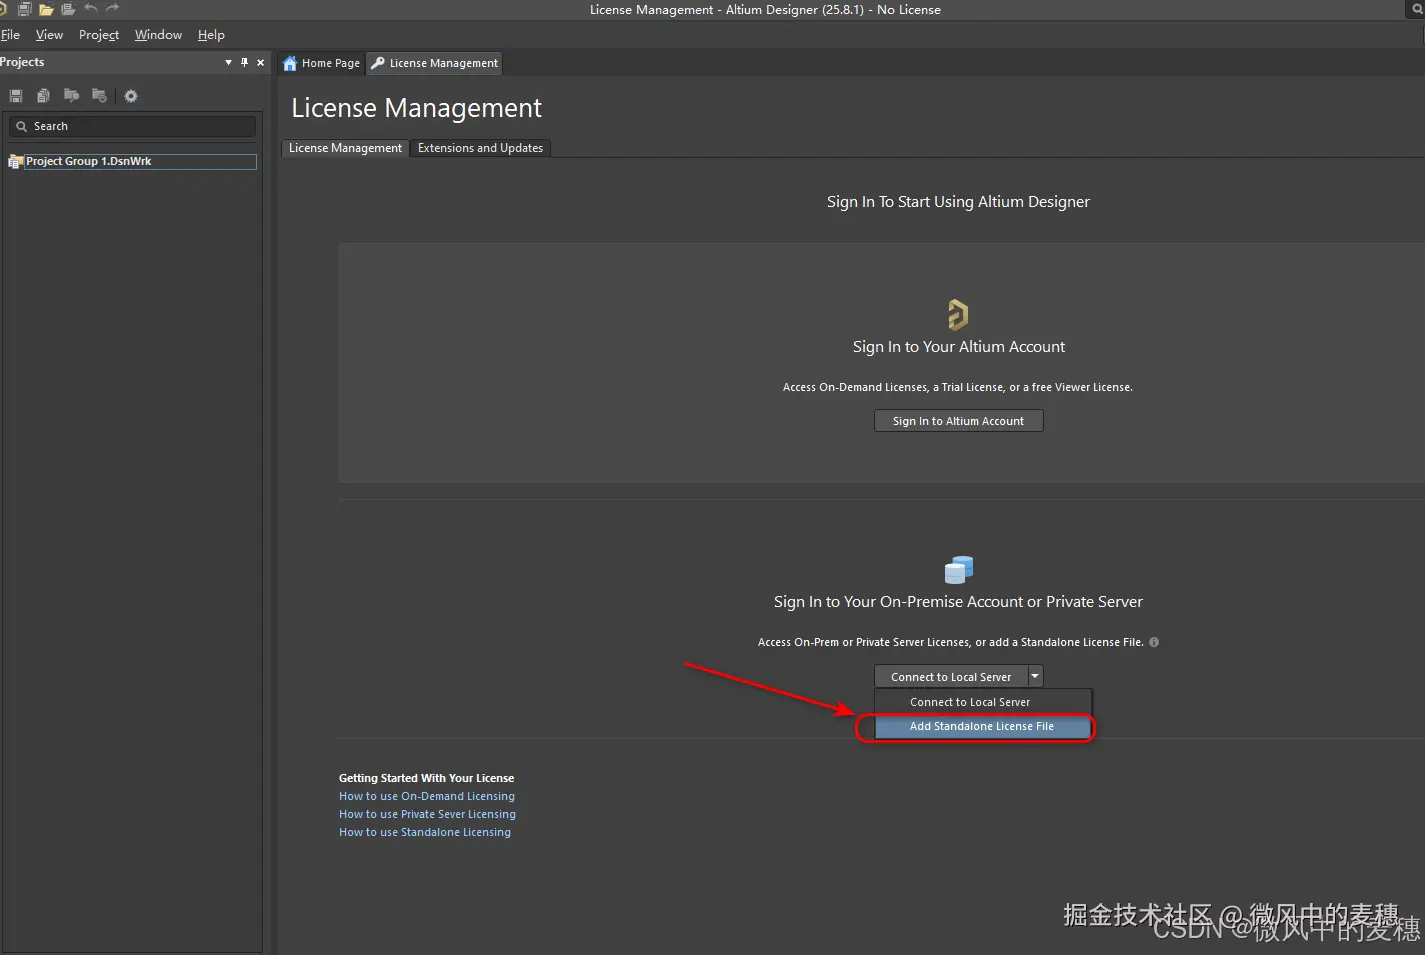Click the Save All icon in title bar
The height and width of the screenshot is (955, 1425).
click(x=25, y=9)
